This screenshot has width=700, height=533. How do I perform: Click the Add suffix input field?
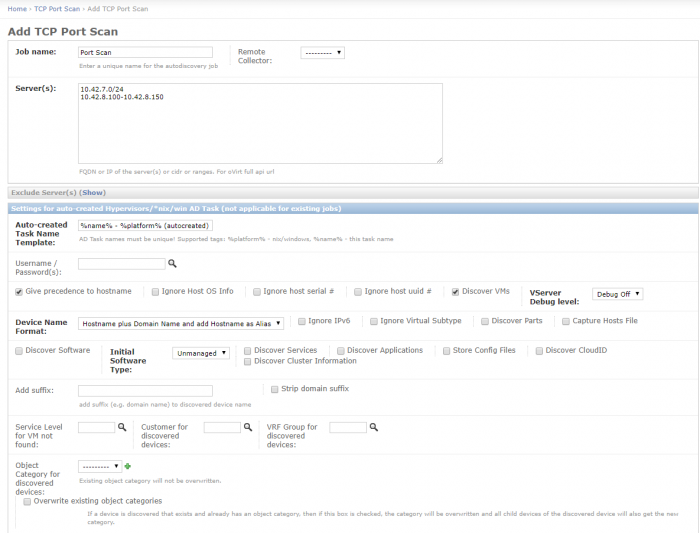click(146, 391)
